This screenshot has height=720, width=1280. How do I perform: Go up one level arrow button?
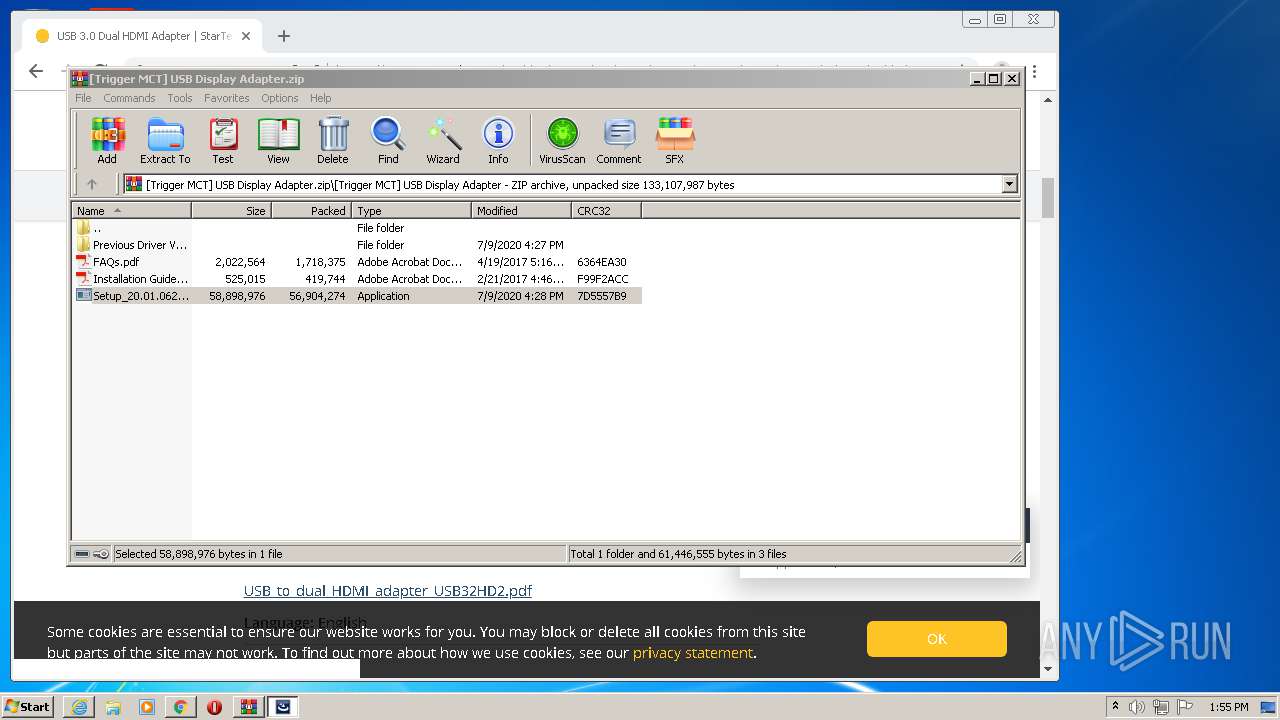click(x=92, y=184)
